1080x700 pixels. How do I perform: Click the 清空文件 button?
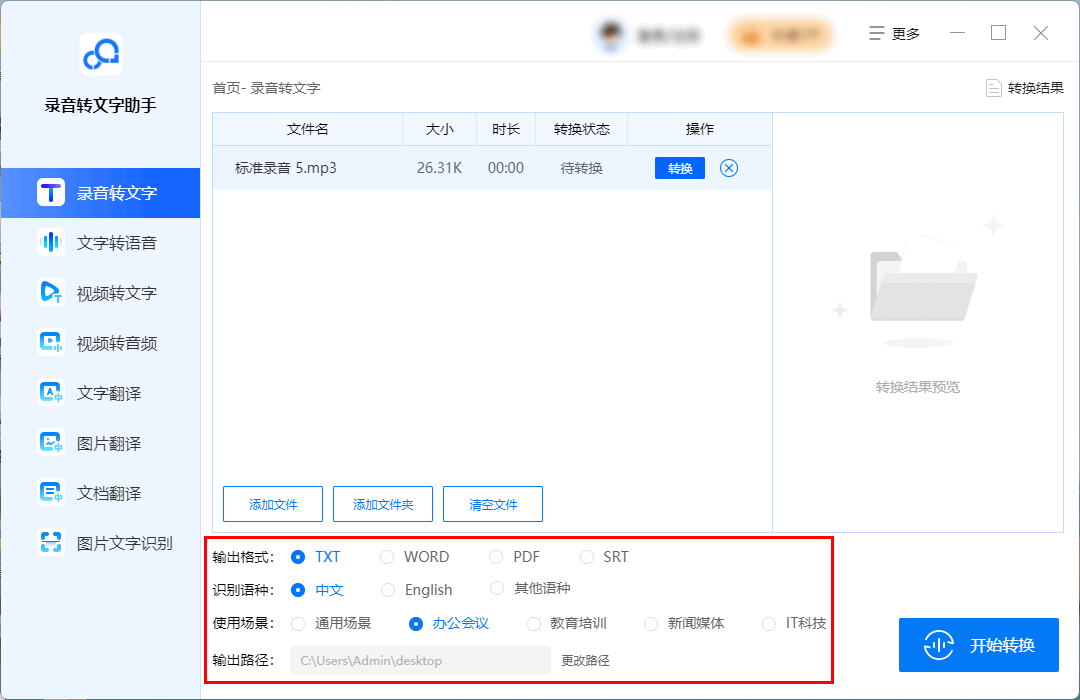[x=493, y=504]
